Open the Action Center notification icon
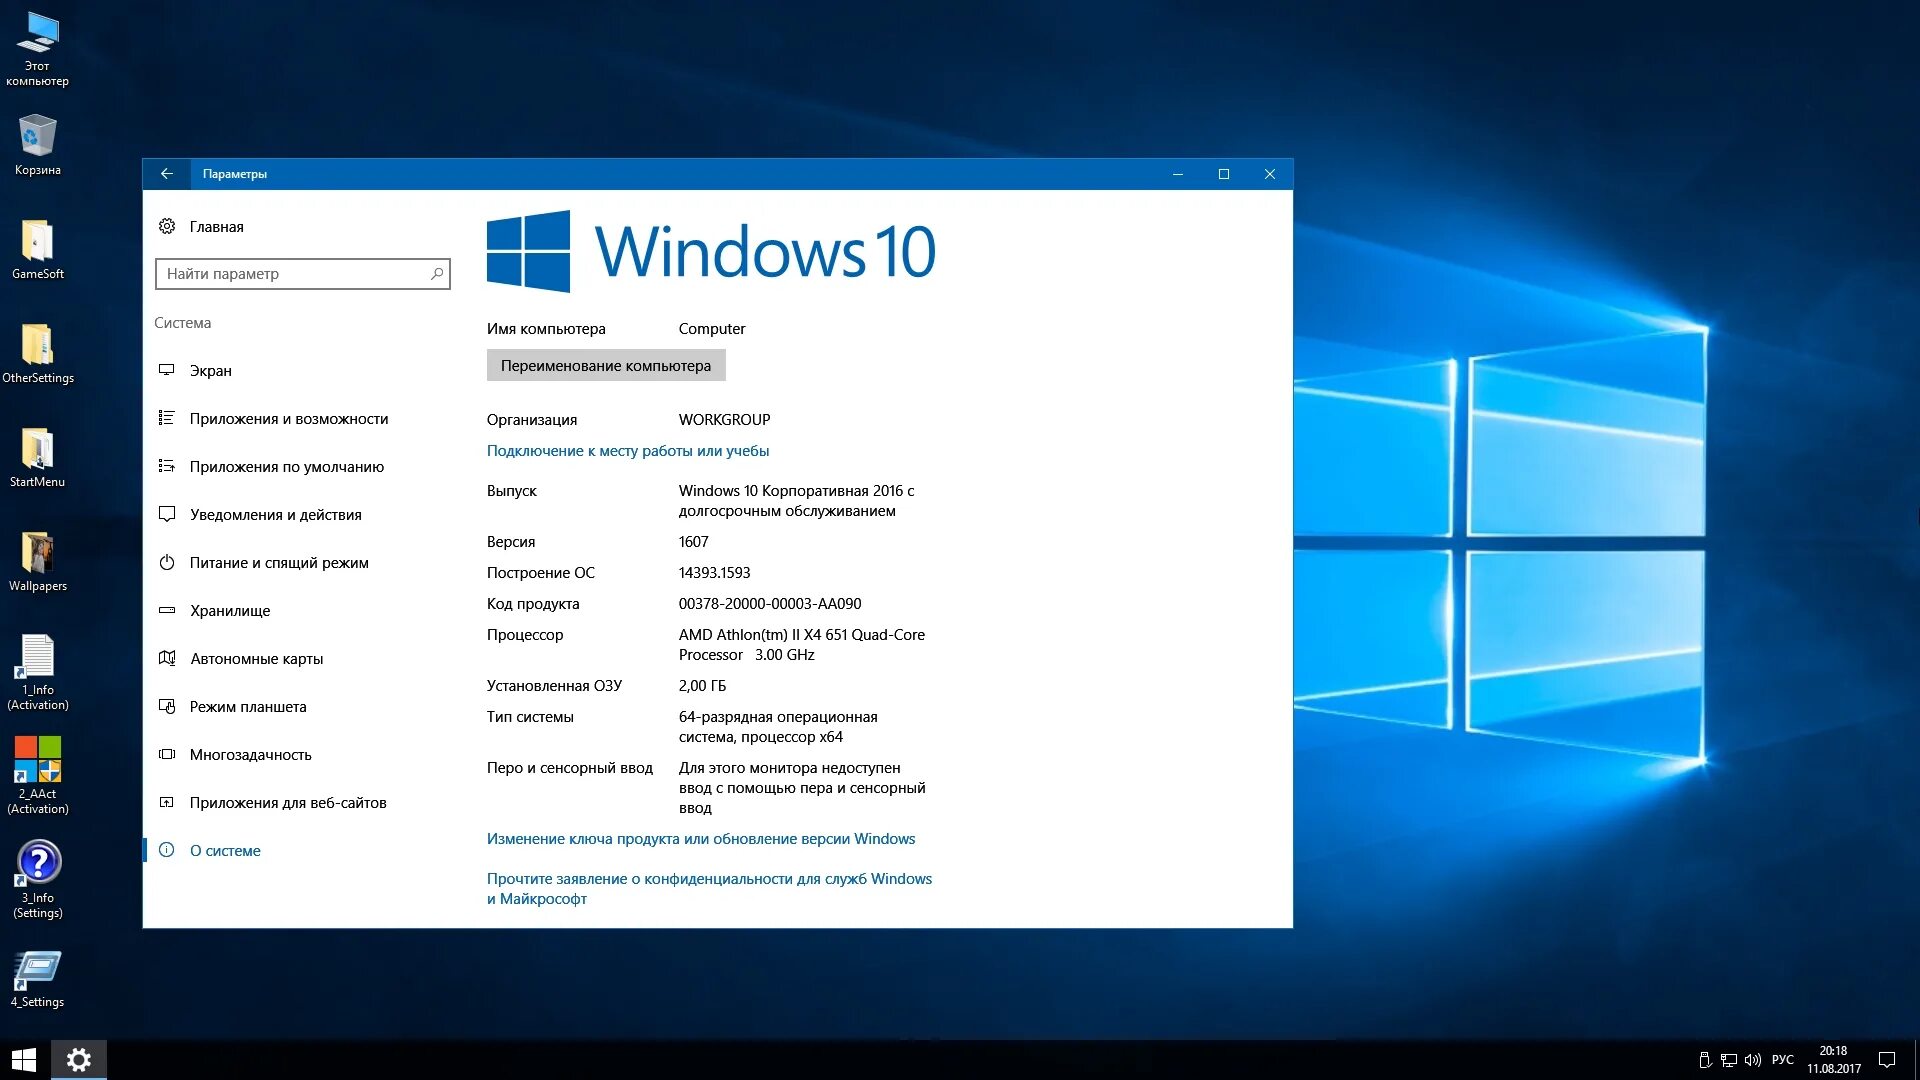 [1887, 1060]
